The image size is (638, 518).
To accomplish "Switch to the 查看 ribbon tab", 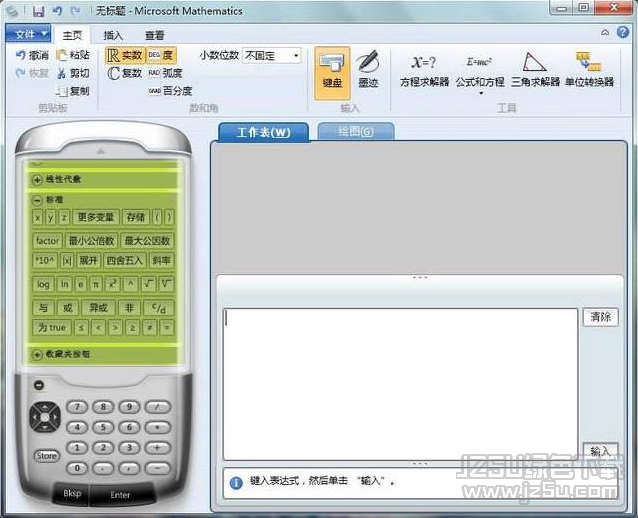I will (x=154, y=35).
